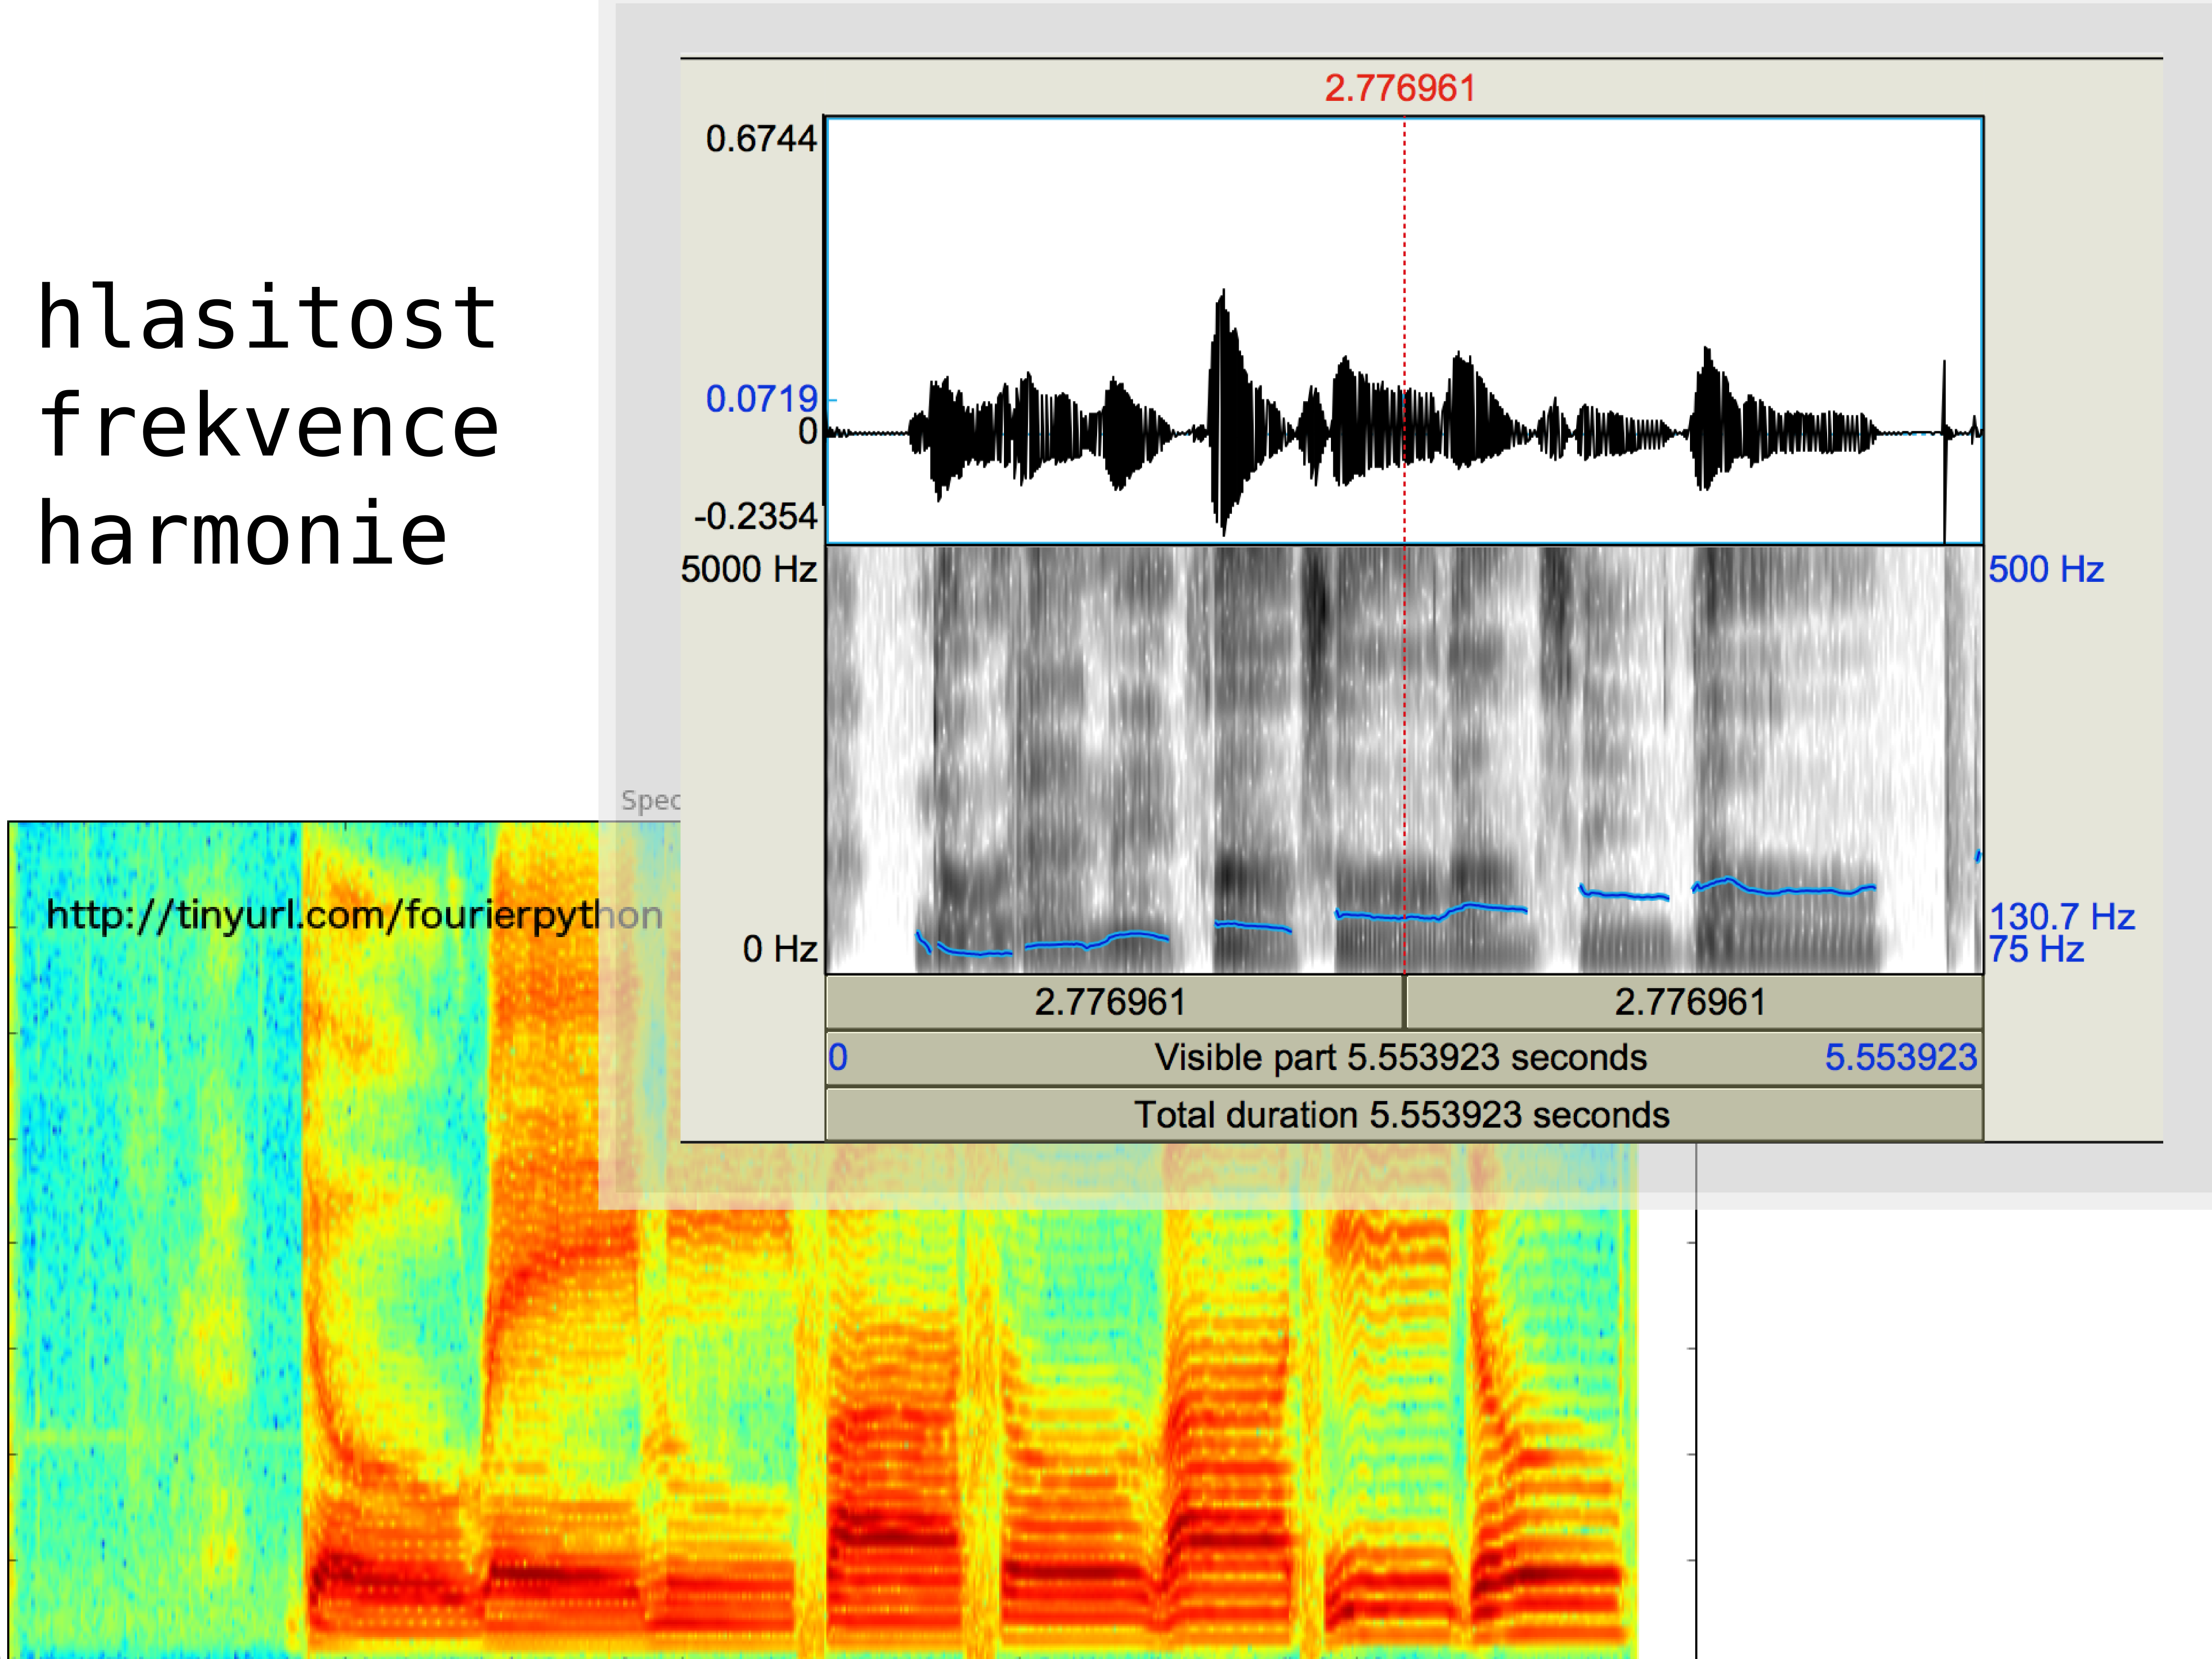Click the 0 Hz spectrogram bottom label
The height and width of the screenshot is (1659, 2212).
coord(780,949)
